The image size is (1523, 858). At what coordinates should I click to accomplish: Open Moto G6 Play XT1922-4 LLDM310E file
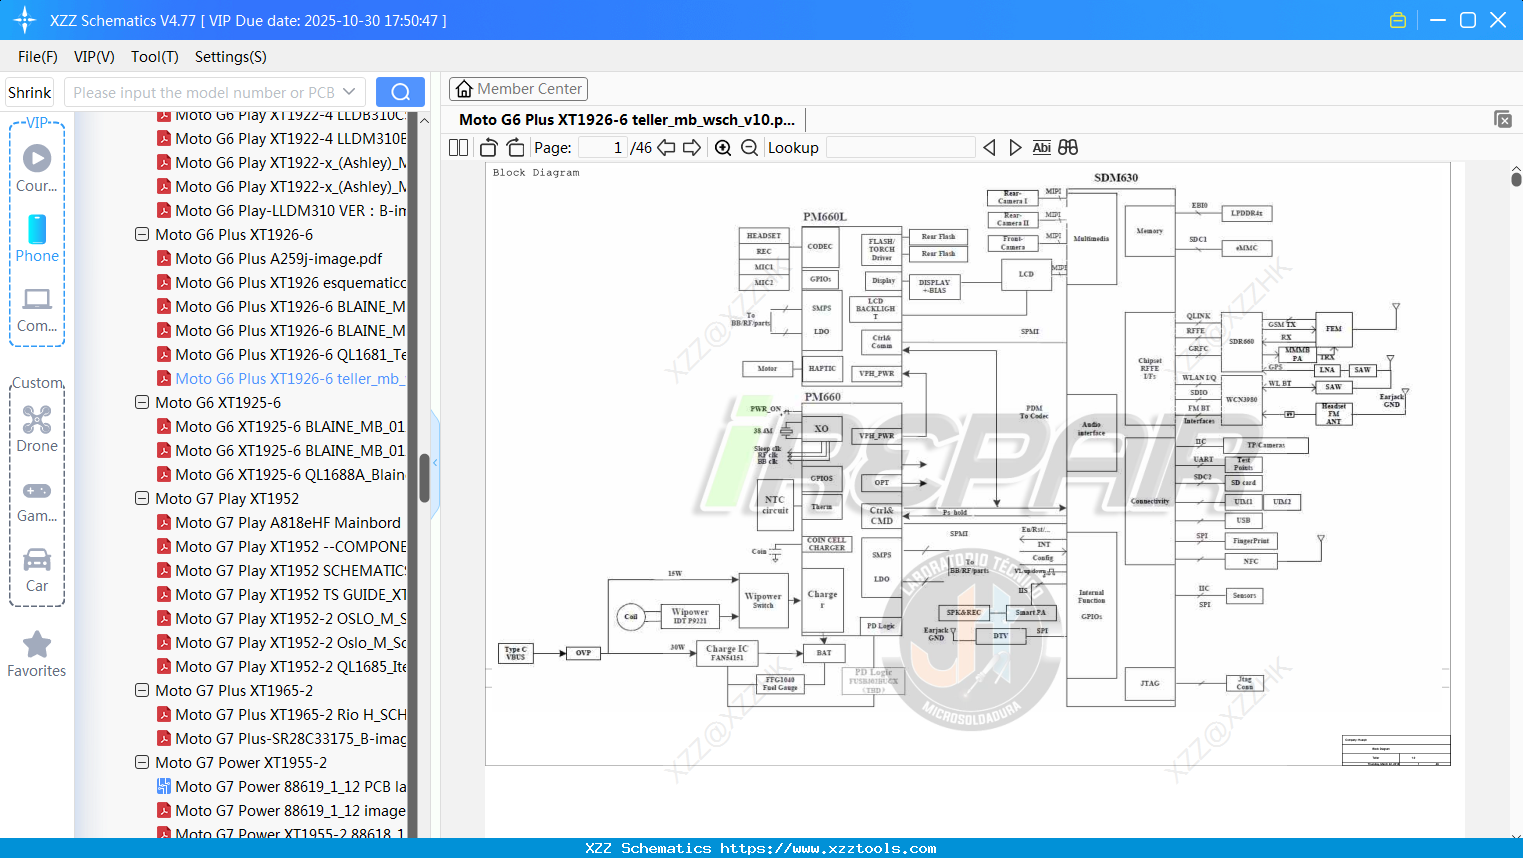tap(290, 139)
